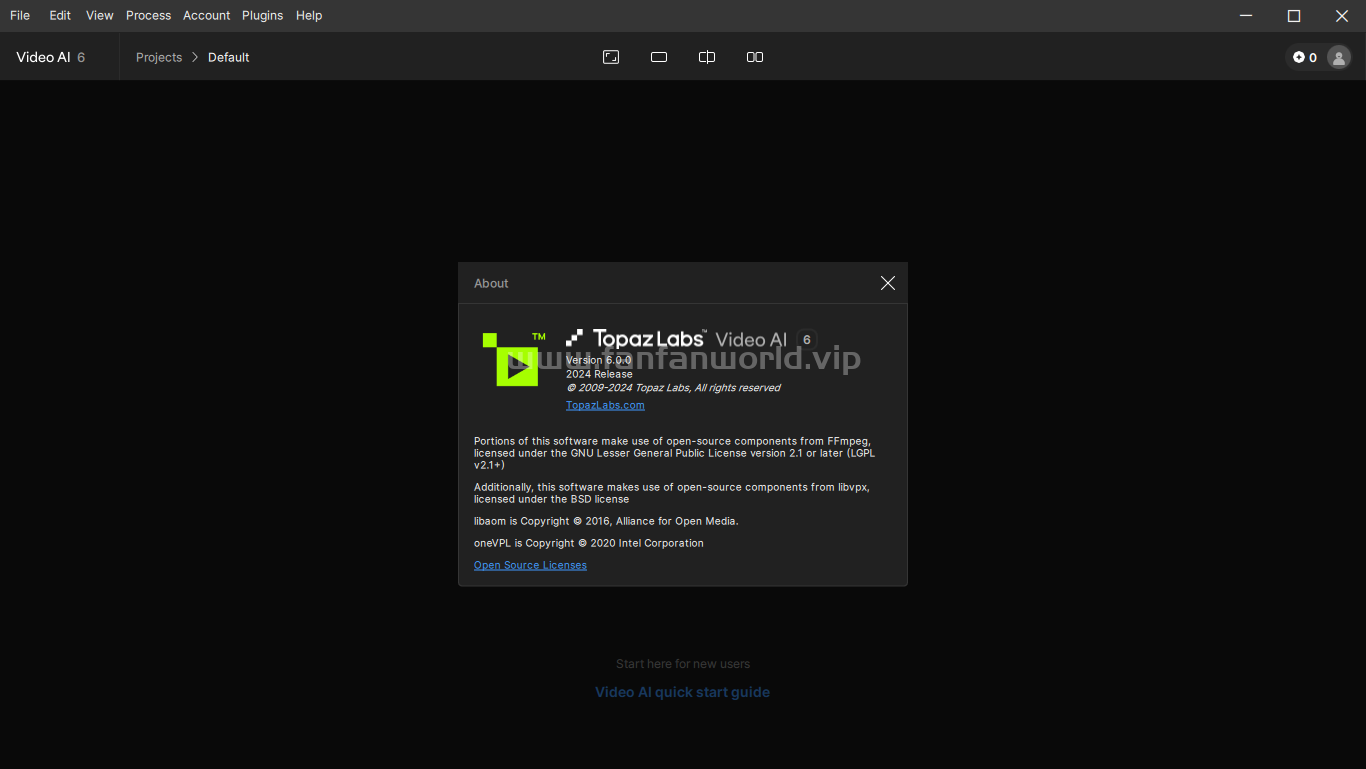The height and width of the screenshot is (769, 1366).
Task: Open the View menu
Action: pyautogui.click(x=100, y=15)
